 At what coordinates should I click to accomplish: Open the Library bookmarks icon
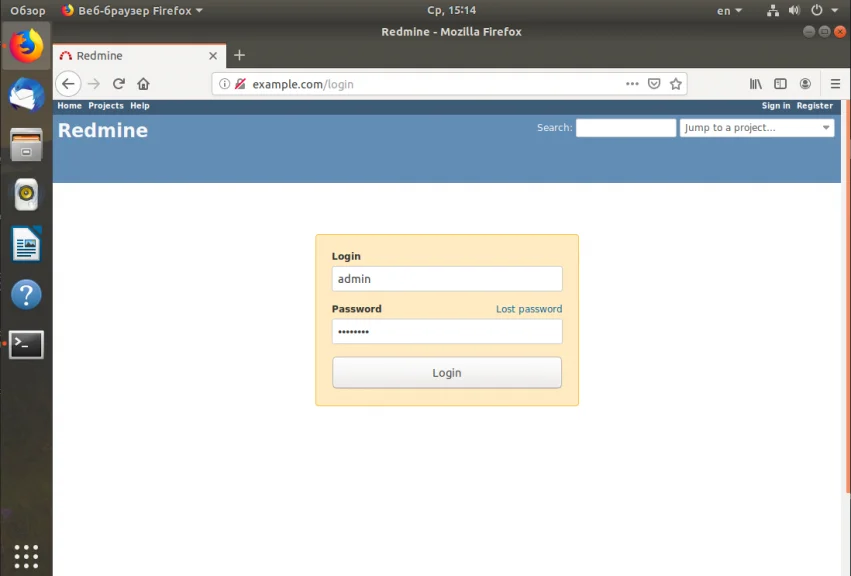click(x=755, y=84)
